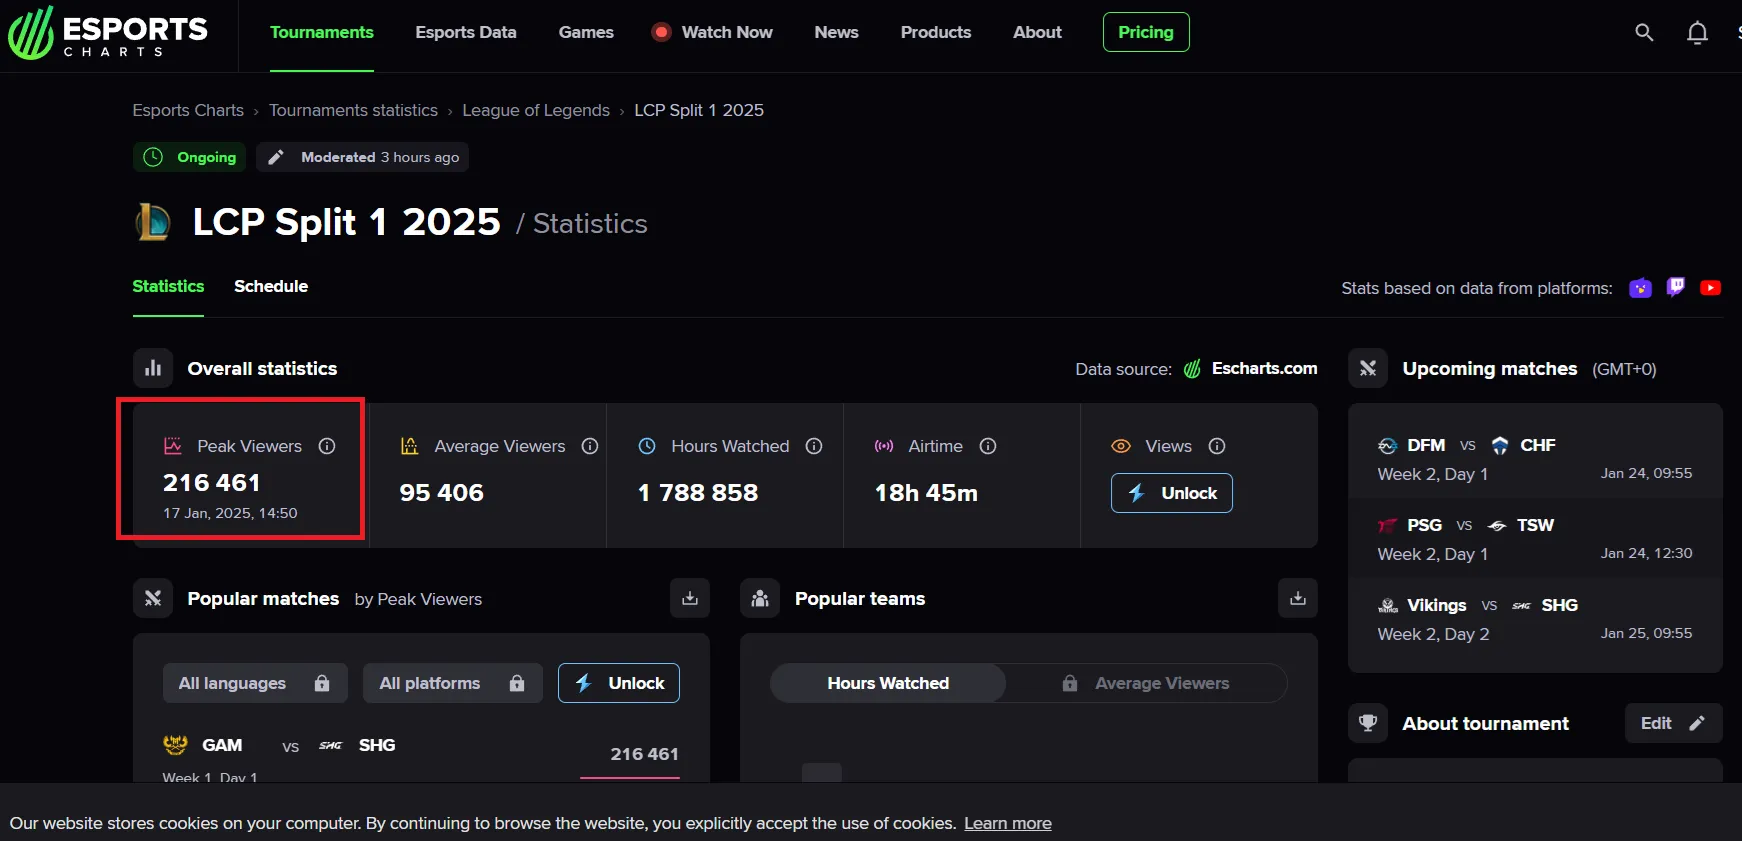Switch to the Statistics tab
Screen dimensions: 1742x841
coord(168,286)
